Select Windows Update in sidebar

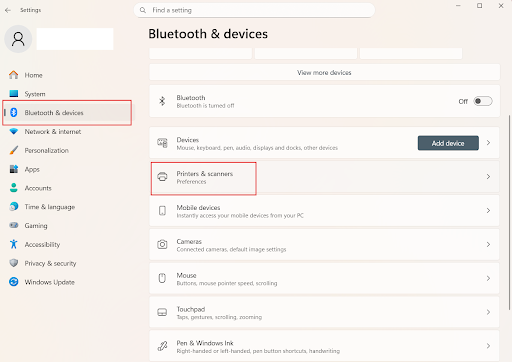67,282
